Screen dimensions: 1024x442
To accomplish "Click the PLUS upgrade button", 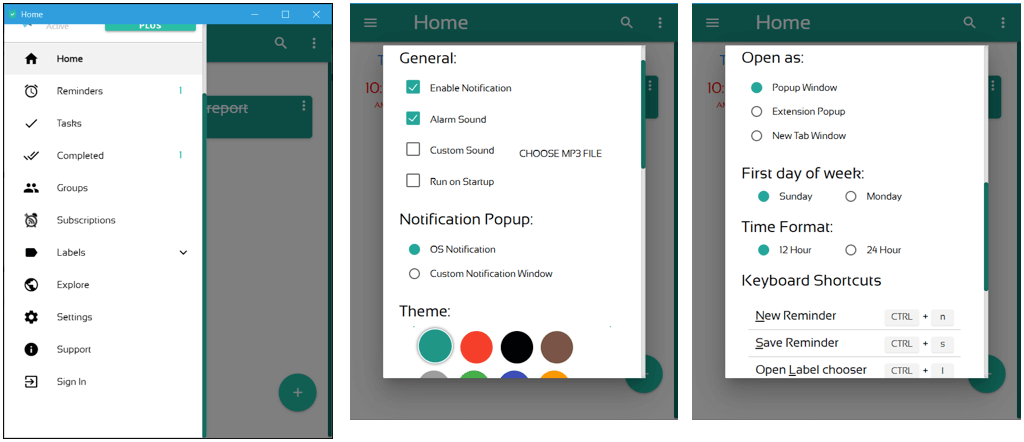I will tap(150, 26).
